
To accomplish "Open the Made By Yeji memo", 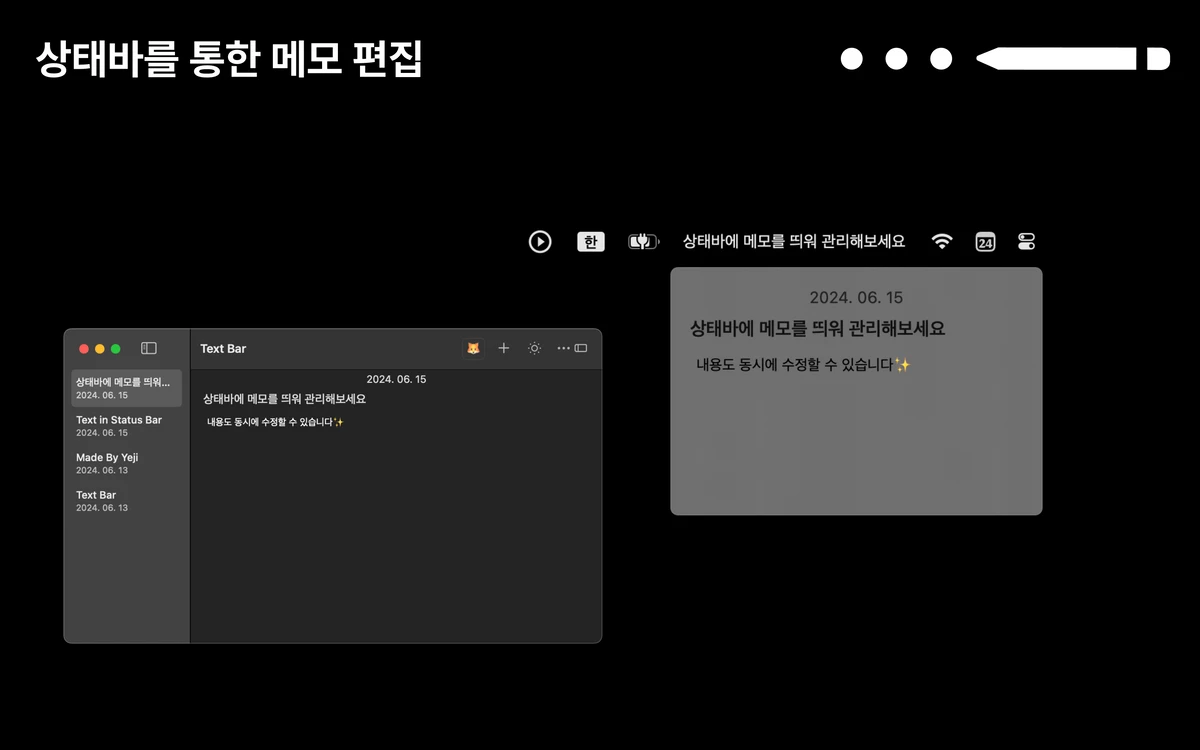I will (126, 463).
